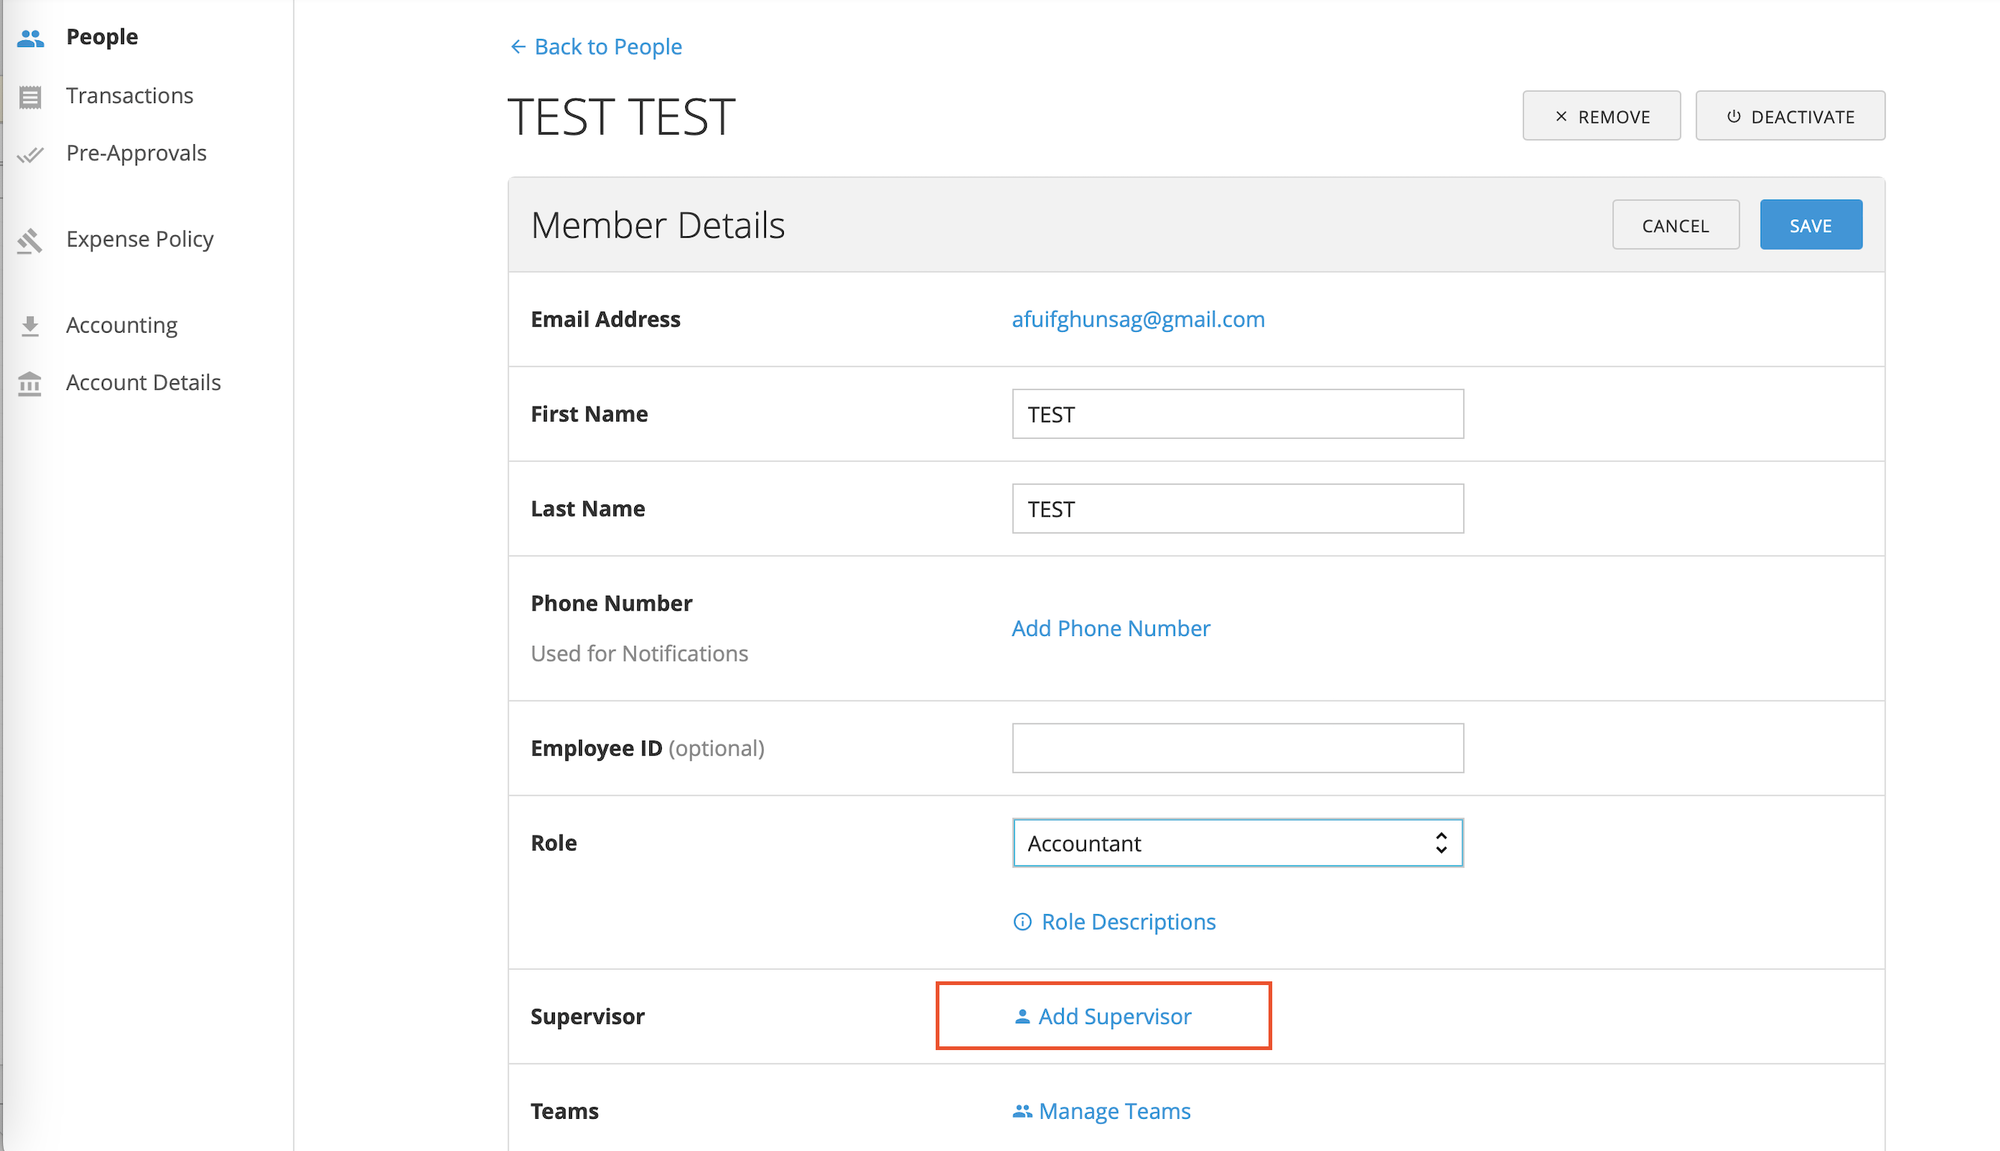Click the email afuifghunsag@gmail.com
Image resolution: width=2000 pixels, height=1151 pixels.
pyautogui.click(x=1137, y=319)
